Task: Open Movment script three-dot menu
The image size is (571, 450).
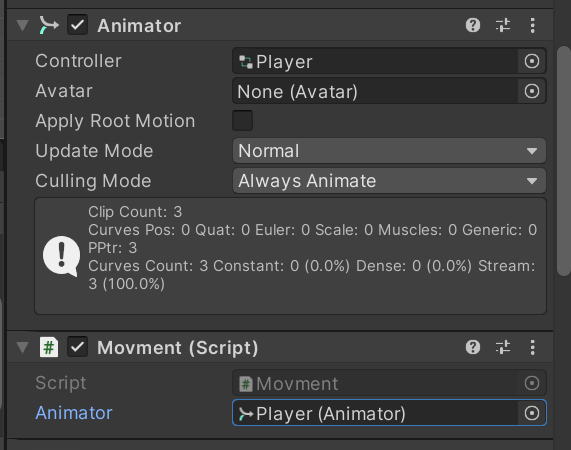Action: (532, 347)
